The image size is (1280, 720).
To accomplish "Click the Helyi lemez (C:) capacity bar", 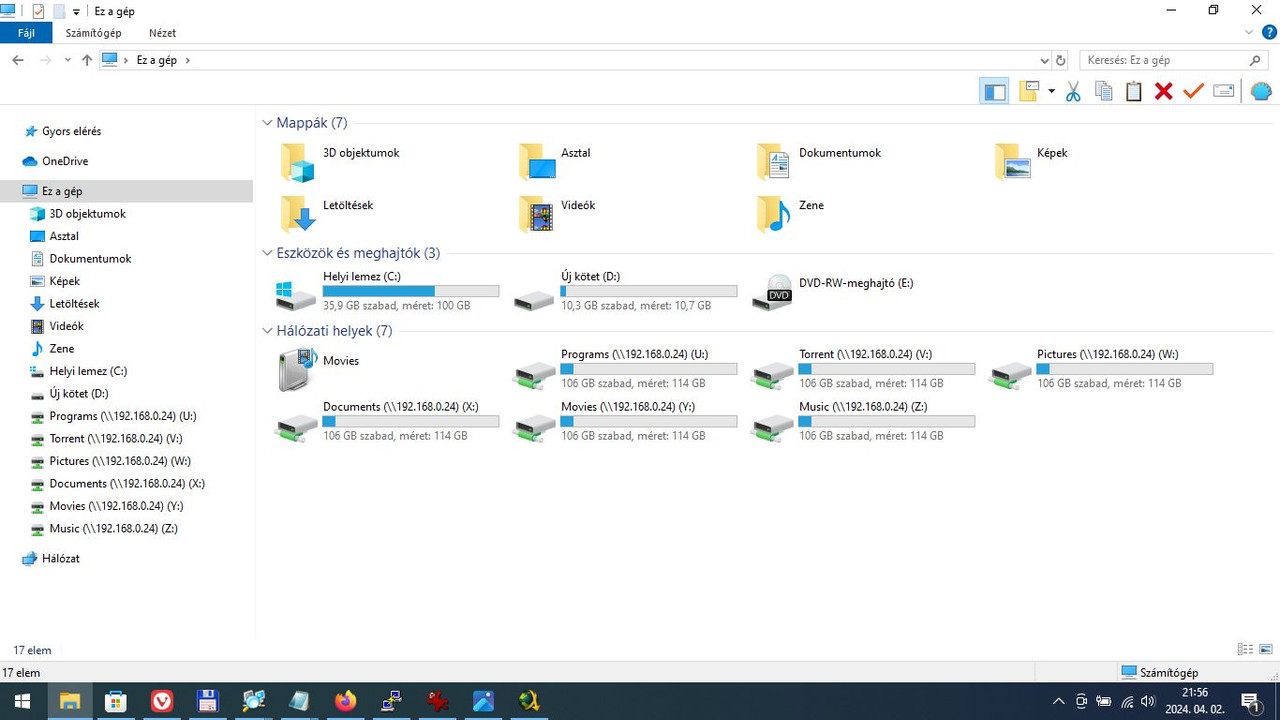I will pos(411,291).
